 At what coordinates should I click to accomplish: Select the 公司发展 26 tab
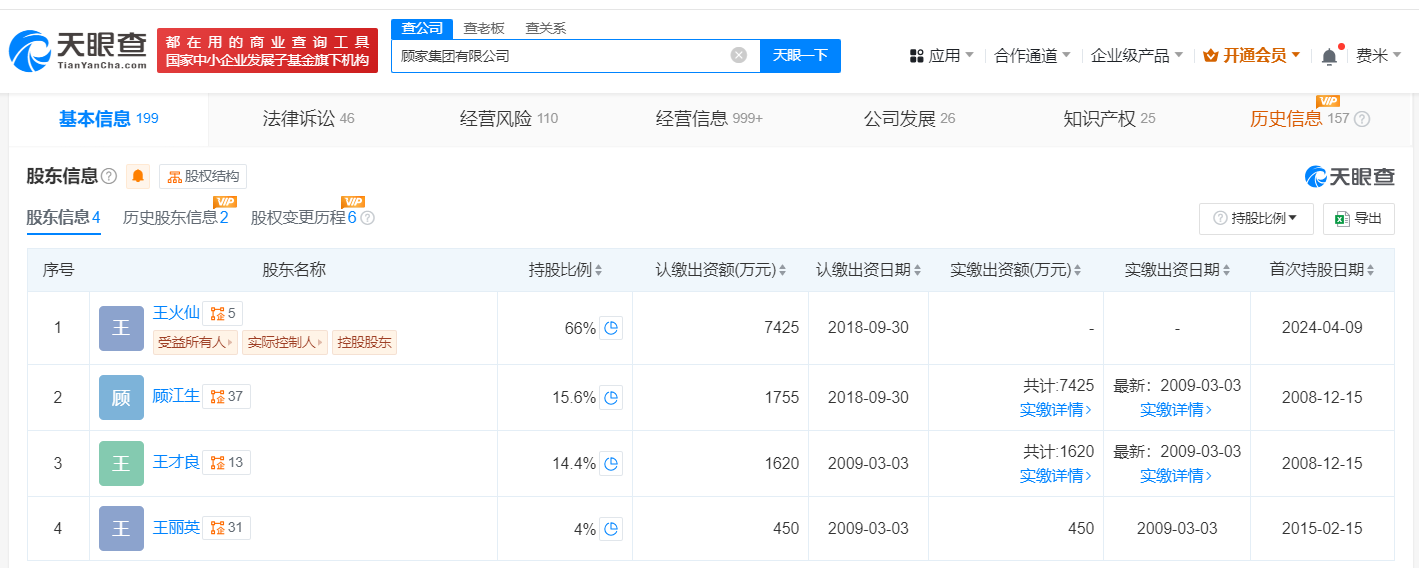(909, 119)
